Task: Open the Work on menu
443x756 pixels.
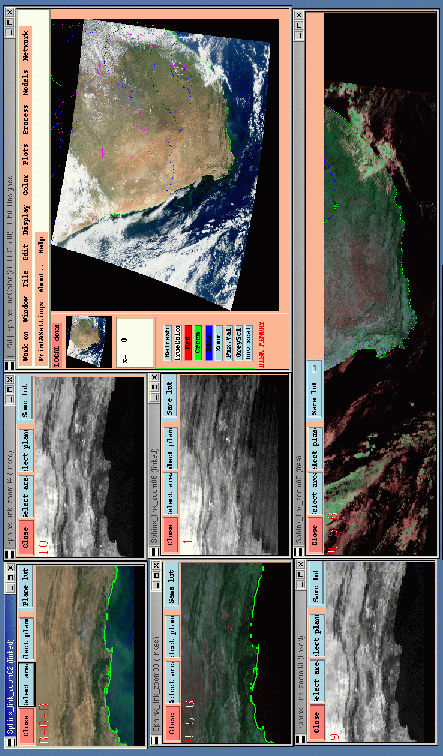Action: coord(26,345)
